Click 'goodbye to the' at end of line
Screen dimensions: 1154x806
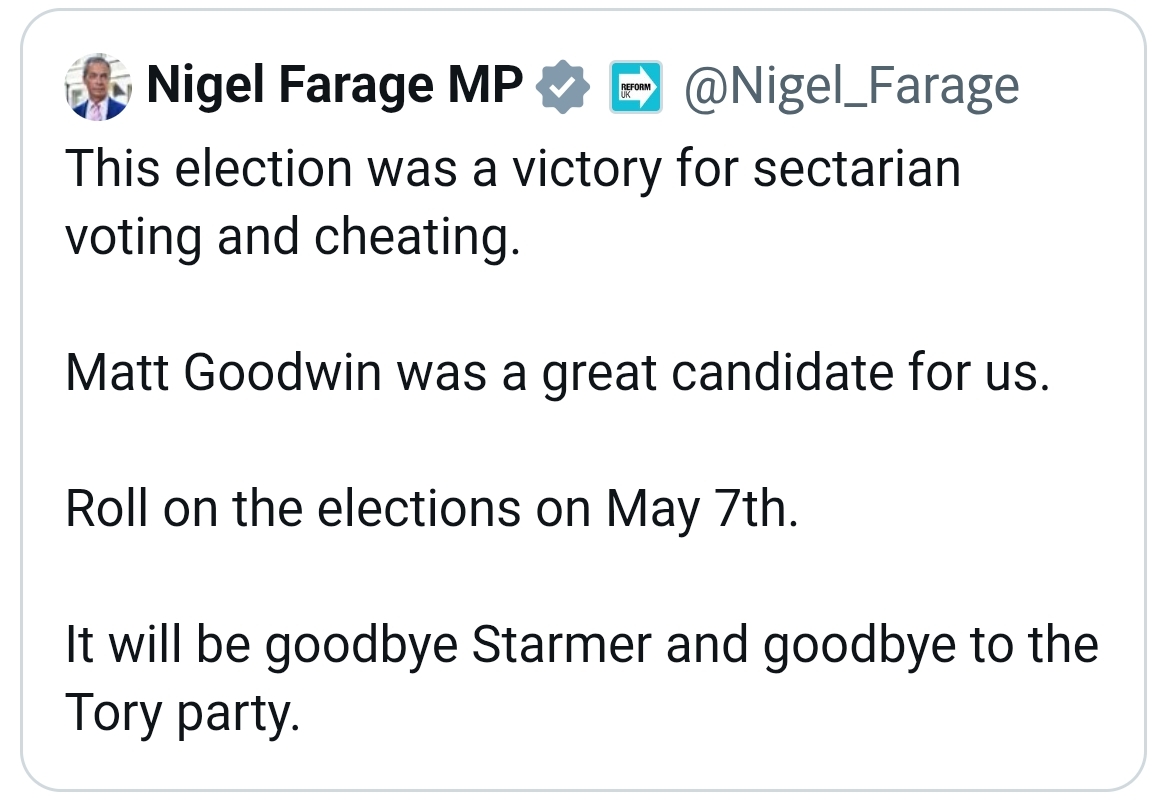point(930,644)
